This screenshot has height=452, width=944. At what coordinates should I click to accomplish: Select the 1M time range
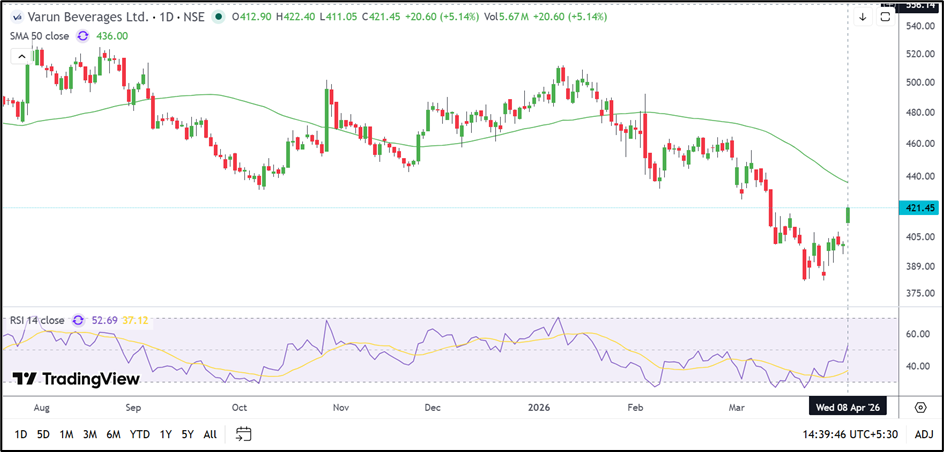(x=67, y=434)
